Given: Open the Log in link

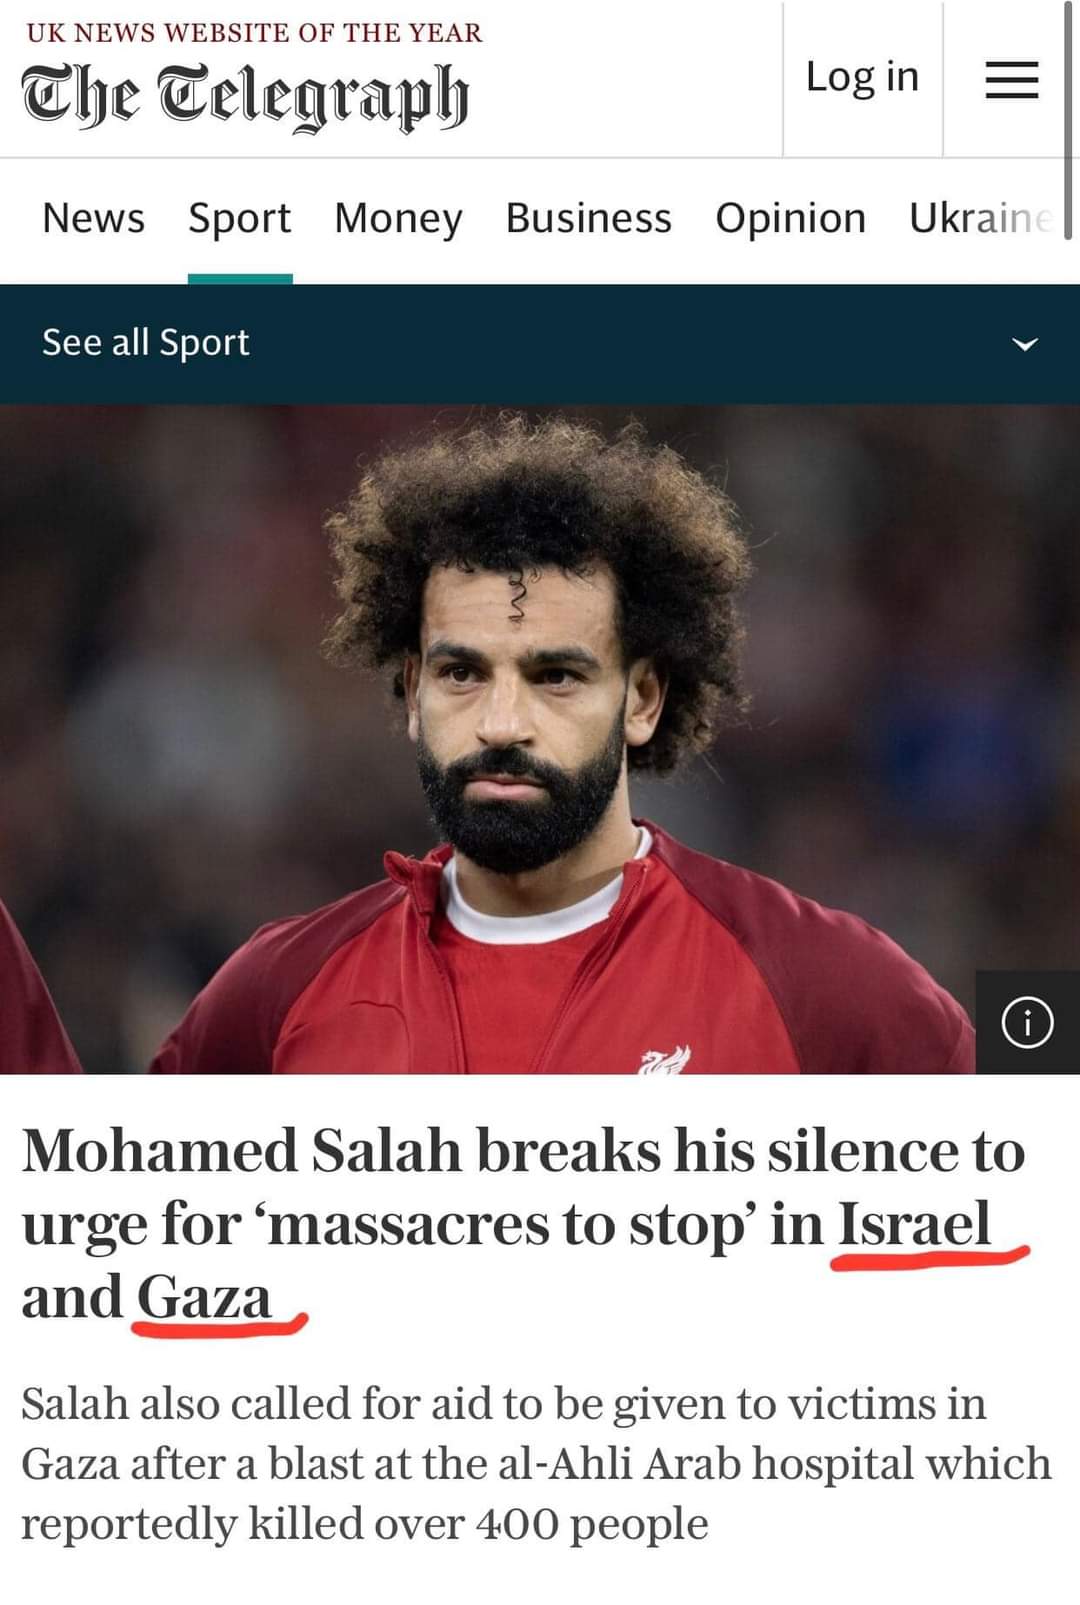Looking at the screenshot, I should tap(862, 77).
